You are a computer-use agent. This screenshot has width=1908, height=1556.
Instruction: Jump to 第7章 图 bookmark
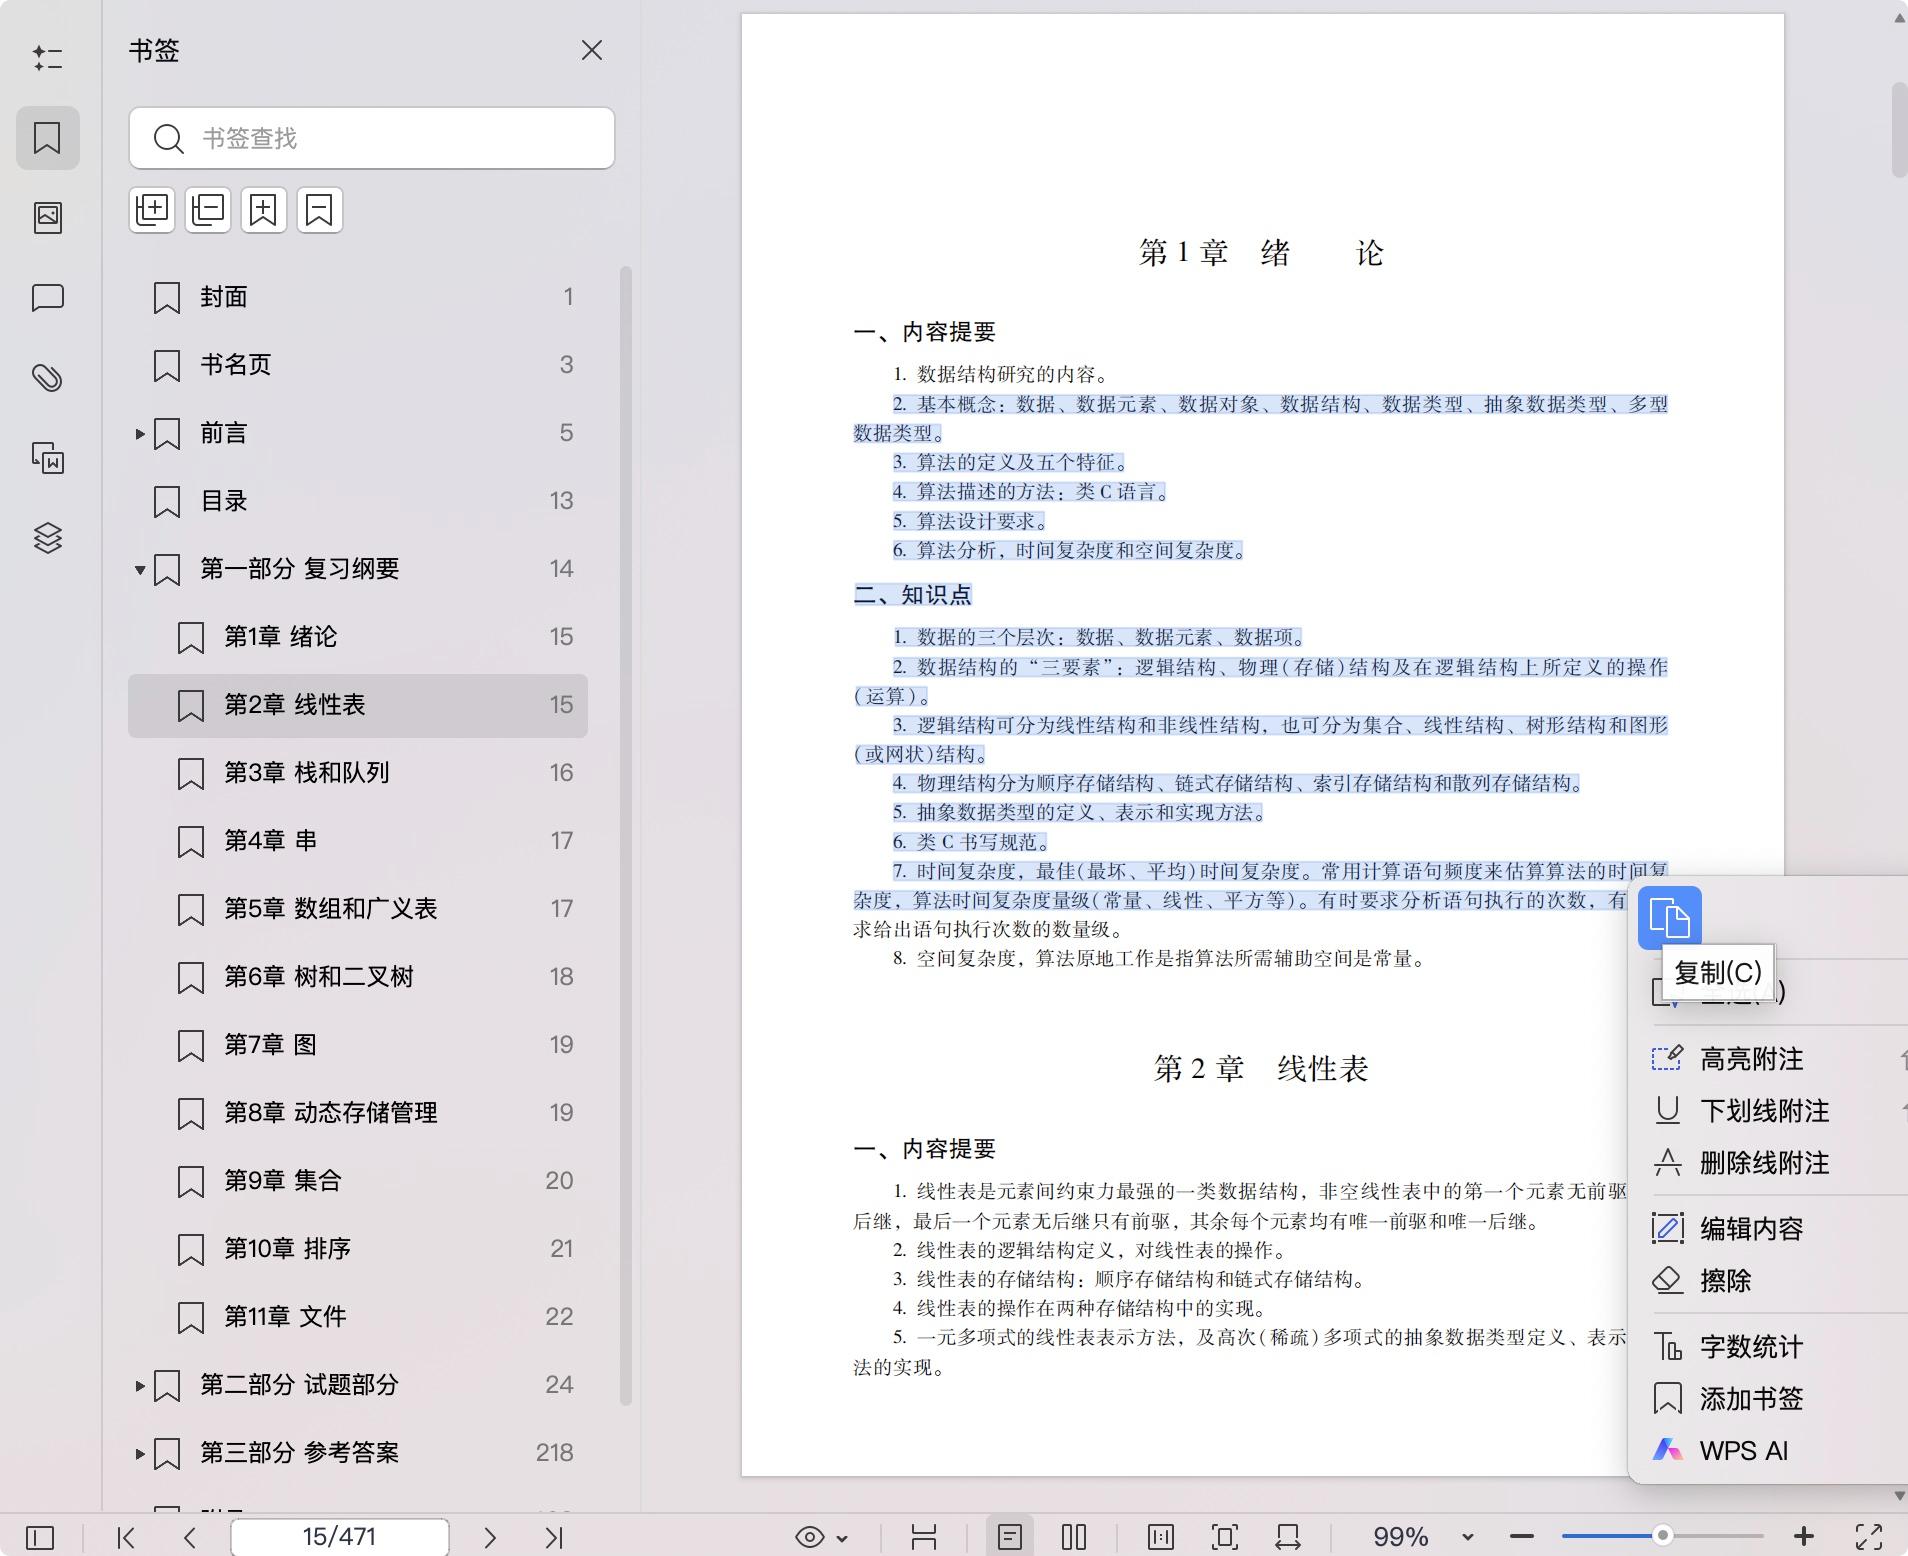coord(358,1045)
